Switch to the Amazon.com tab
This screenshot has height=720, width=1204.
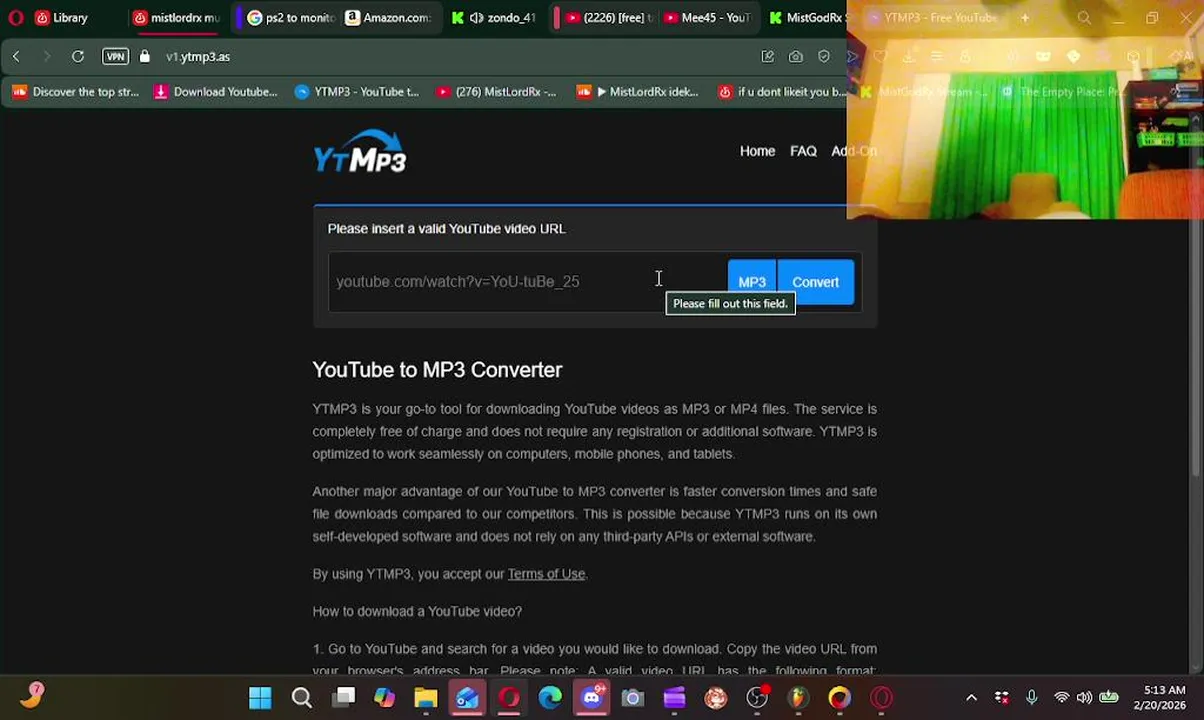(388, 17)
